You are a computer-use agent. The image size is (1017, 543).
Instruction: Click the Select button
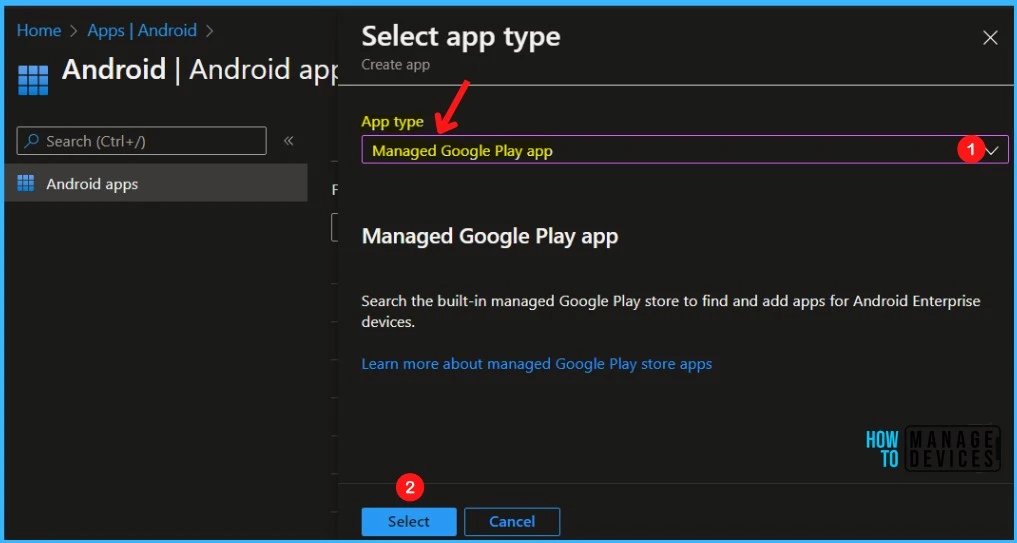coord(409,521)
